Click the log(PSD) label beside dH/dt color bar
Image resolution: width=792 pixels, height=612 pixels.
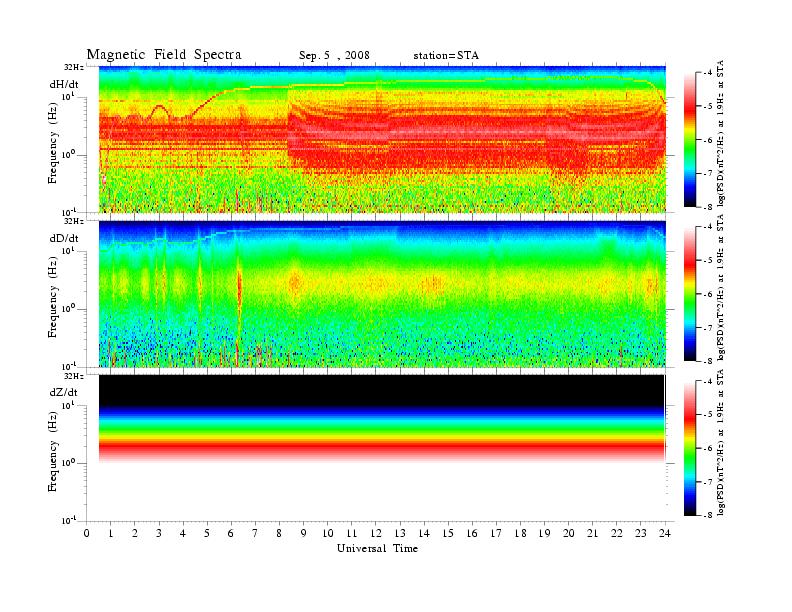(x=721, y=134)
